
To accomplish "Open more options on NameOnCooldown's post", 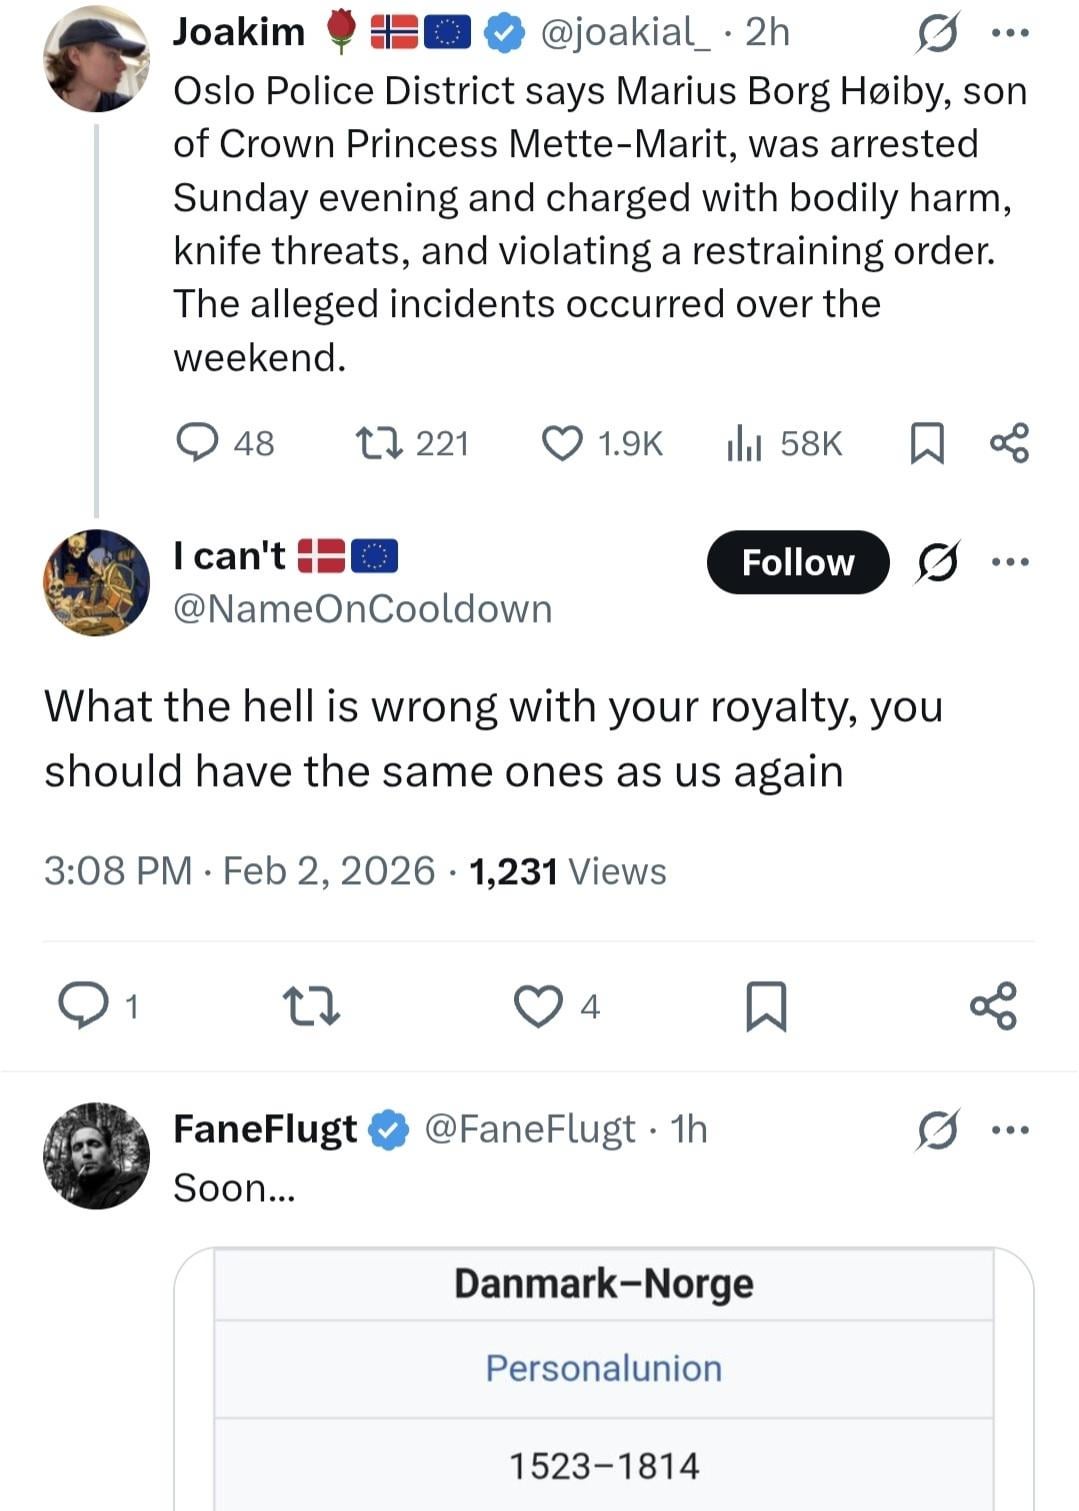I will (1009, 562).
